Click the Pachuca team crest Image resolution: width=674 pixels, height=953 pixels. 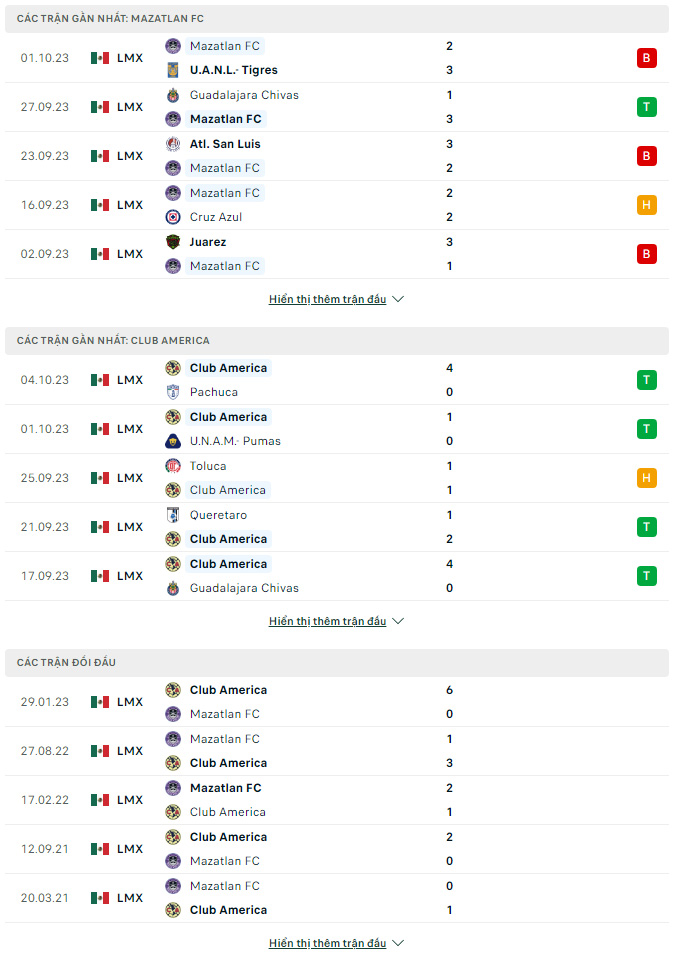173,393
